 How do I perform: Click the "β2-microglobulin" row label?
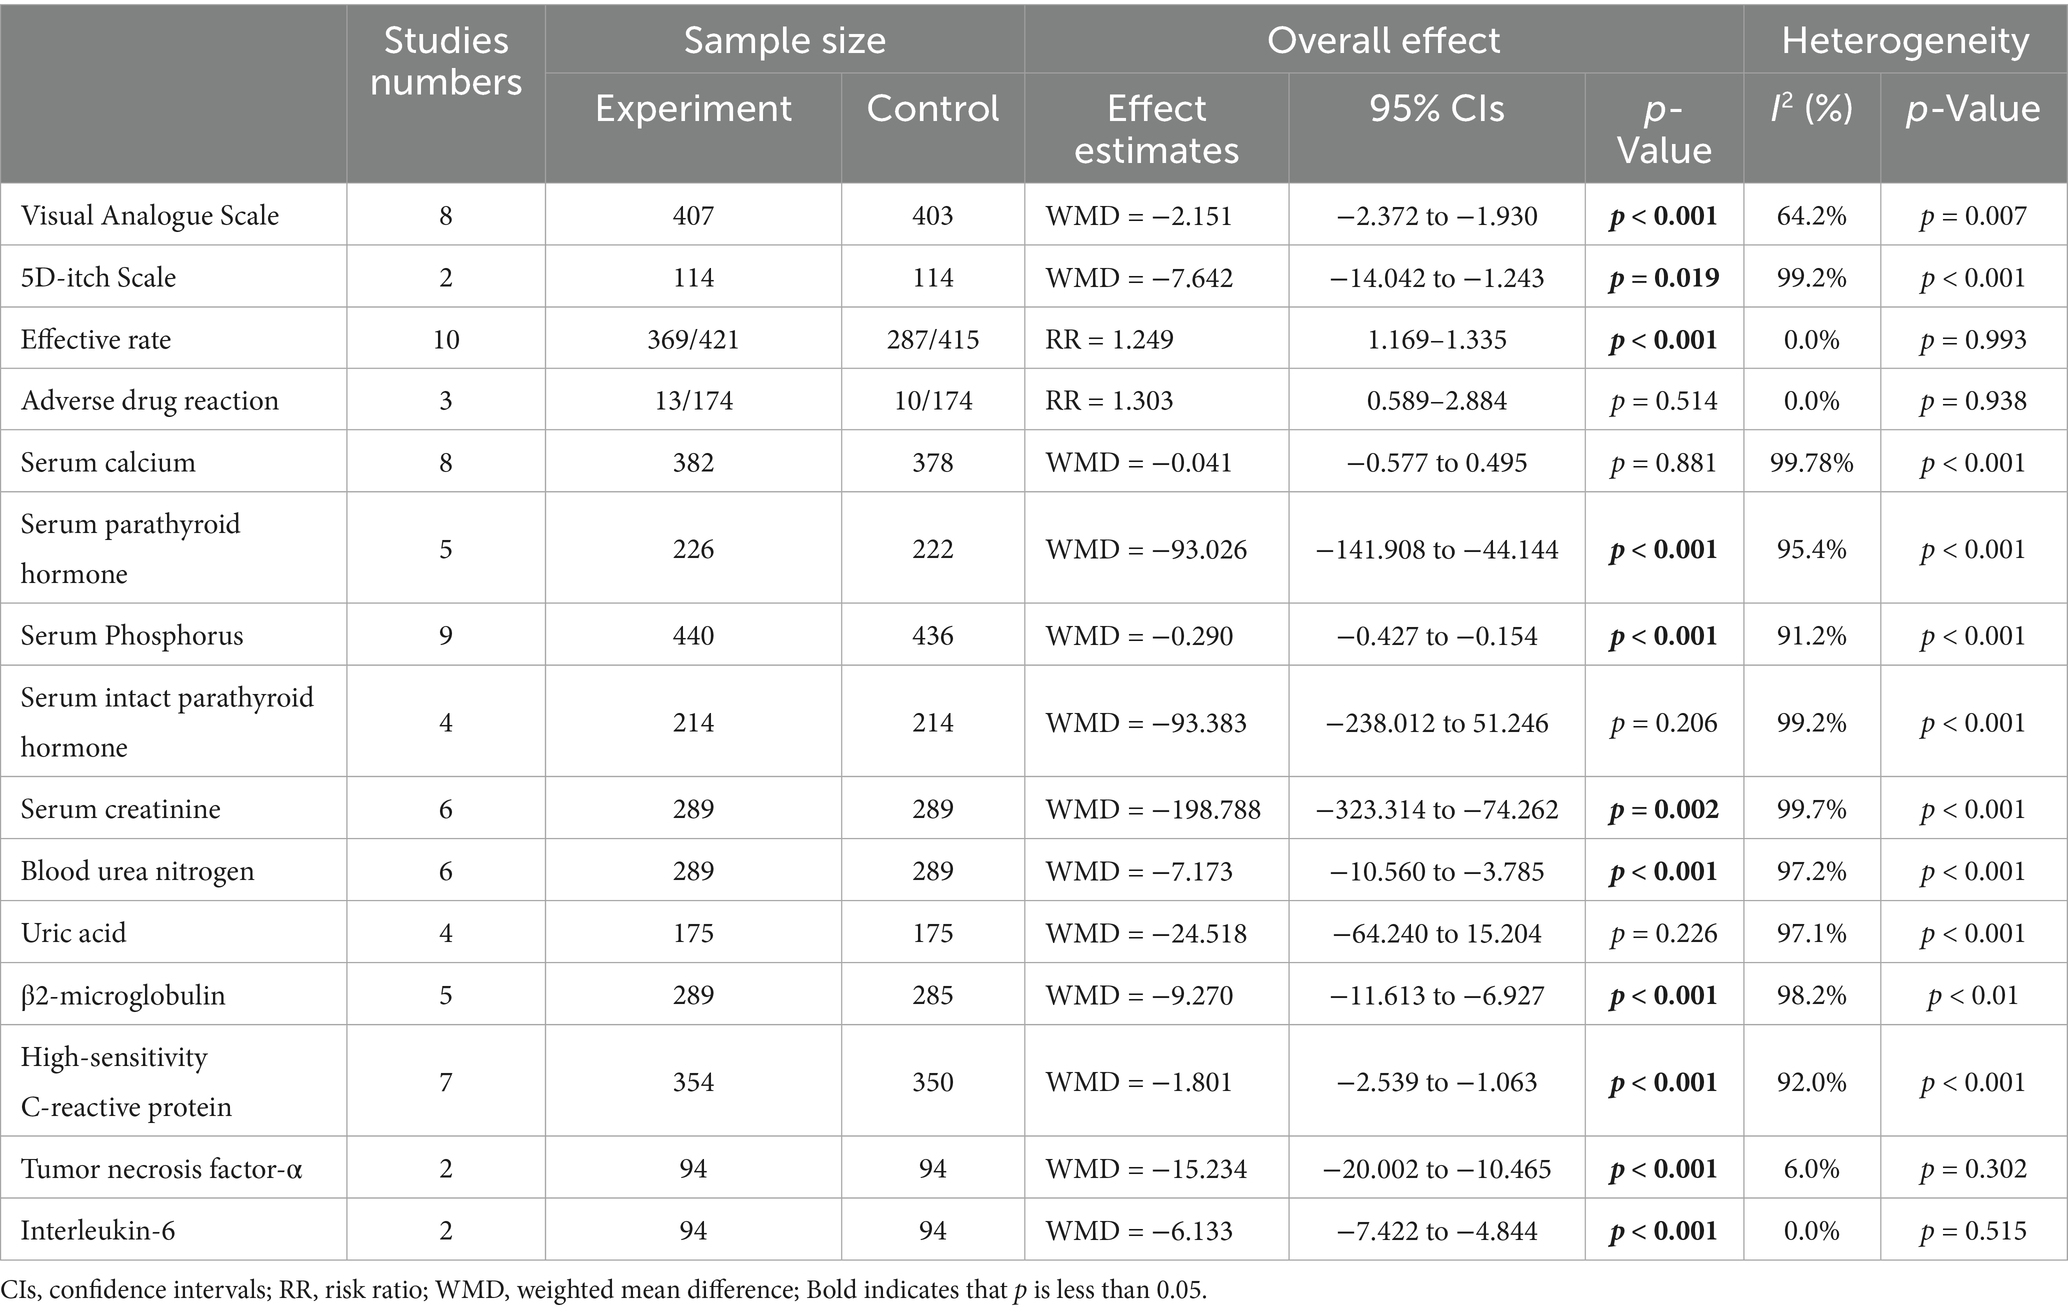tap(123, 995)
